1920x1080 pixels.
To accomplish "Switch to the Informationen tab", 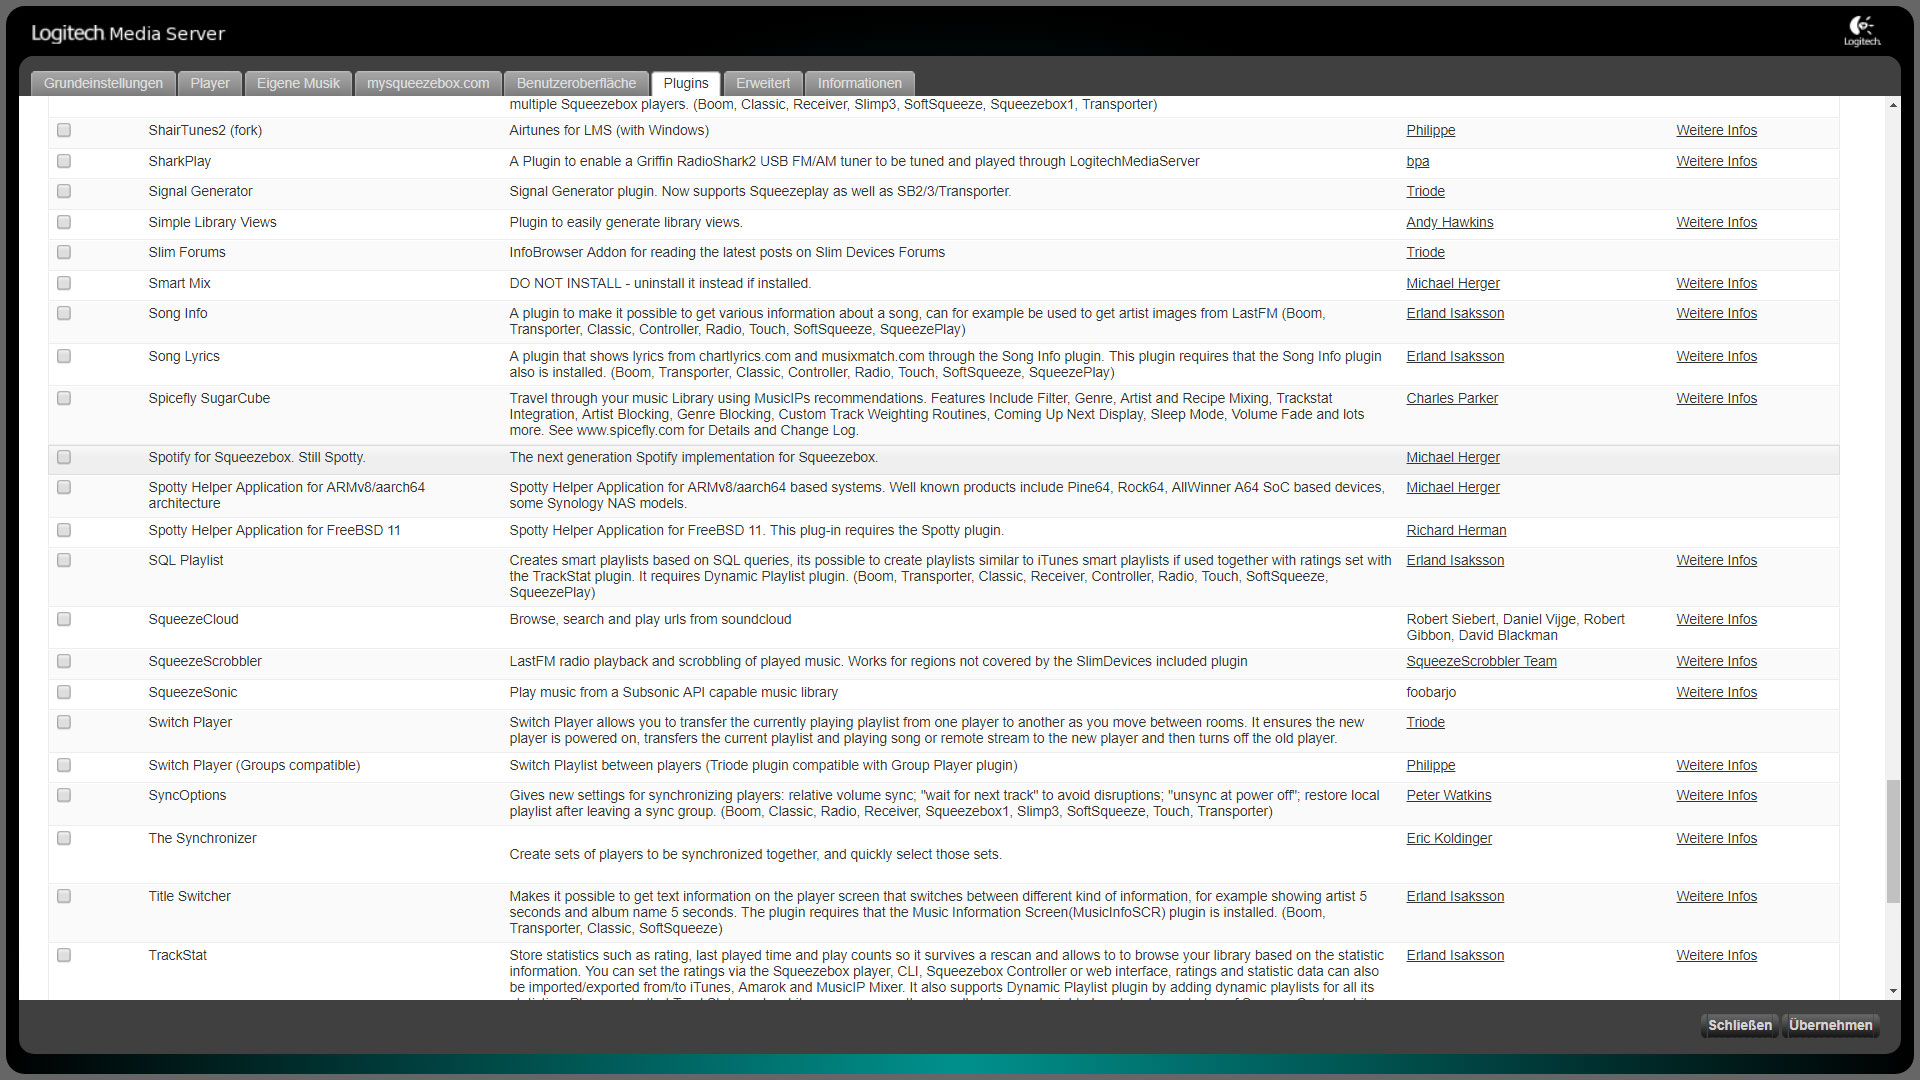I will [x=860, y=83].
